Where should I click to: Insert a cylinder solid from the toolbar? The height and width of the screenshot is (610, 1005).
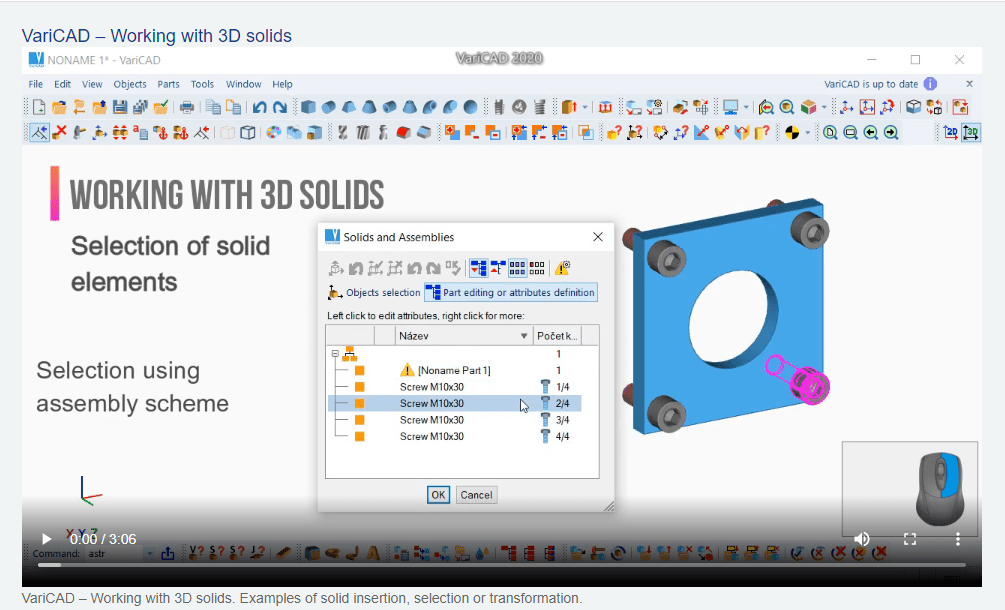329,107
